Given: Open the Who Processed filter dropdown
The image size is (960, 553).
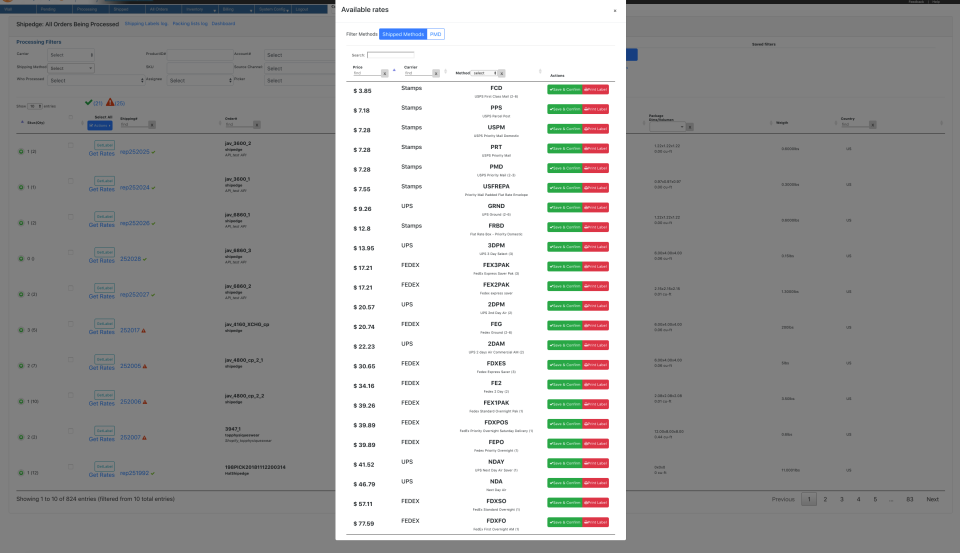Looking at the screenshot, I should point(96,80).
